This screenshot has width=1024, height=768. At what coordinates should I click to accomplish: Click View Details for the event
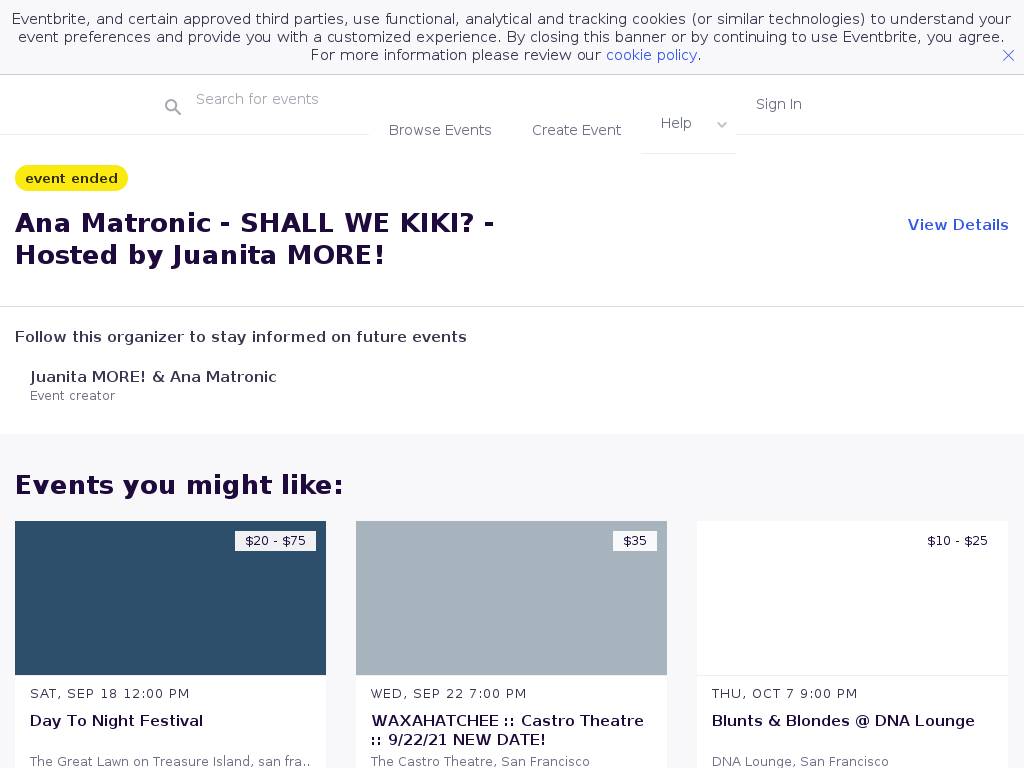click(x=957, y=225)
